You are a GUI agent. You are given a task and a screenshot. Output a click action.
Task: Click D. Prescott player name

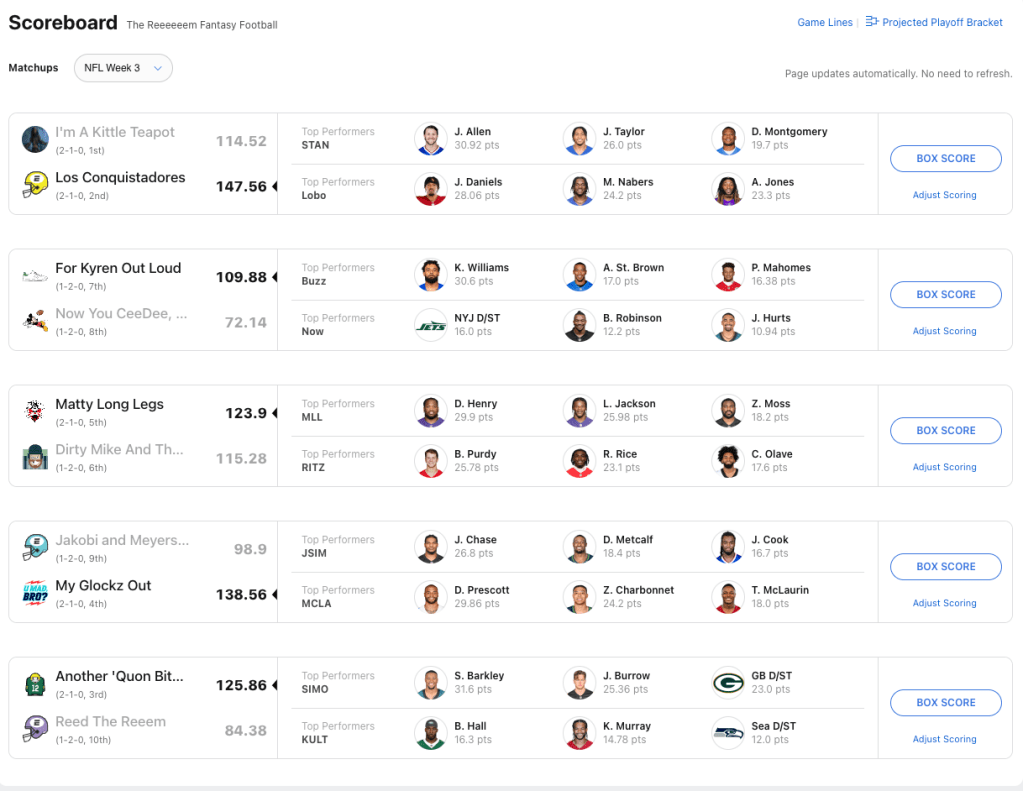click(x=481, y=590)
